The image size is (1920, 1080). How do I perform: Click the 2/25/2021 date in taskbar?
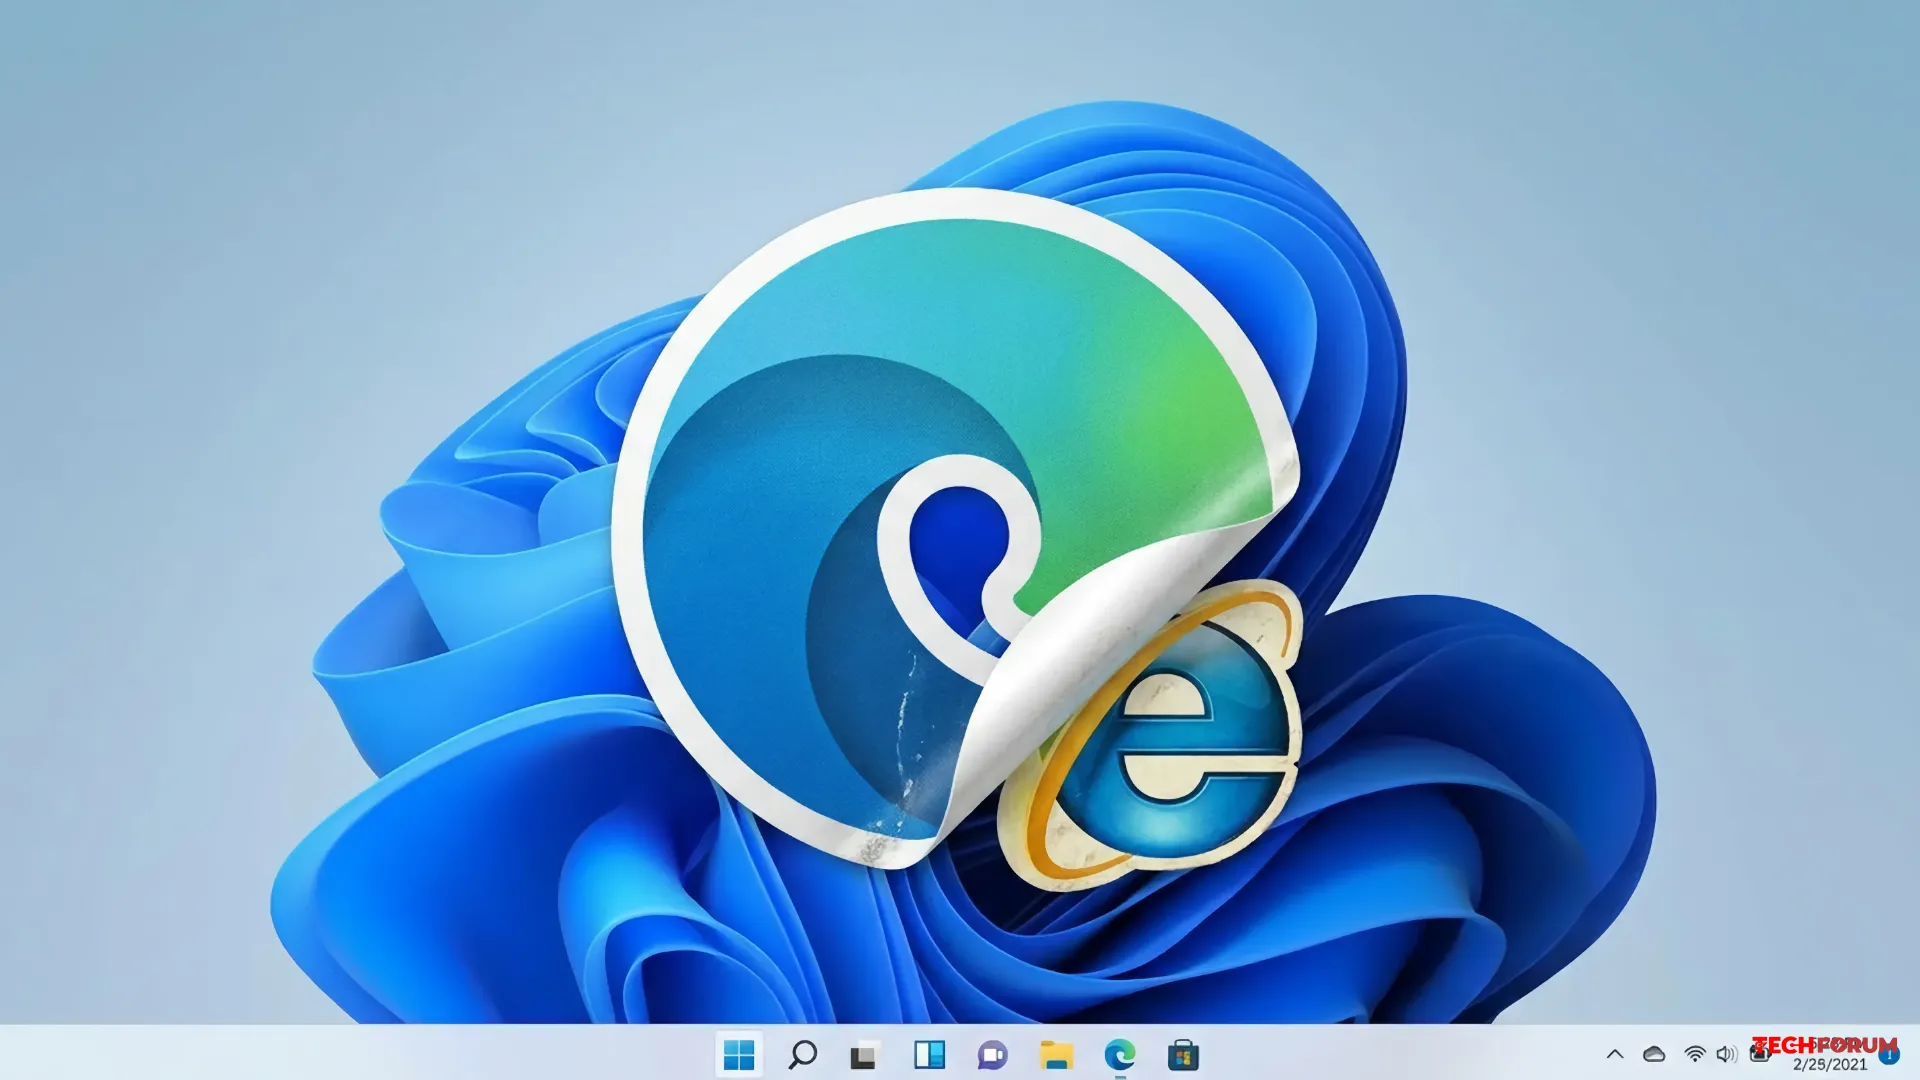1830,1065
